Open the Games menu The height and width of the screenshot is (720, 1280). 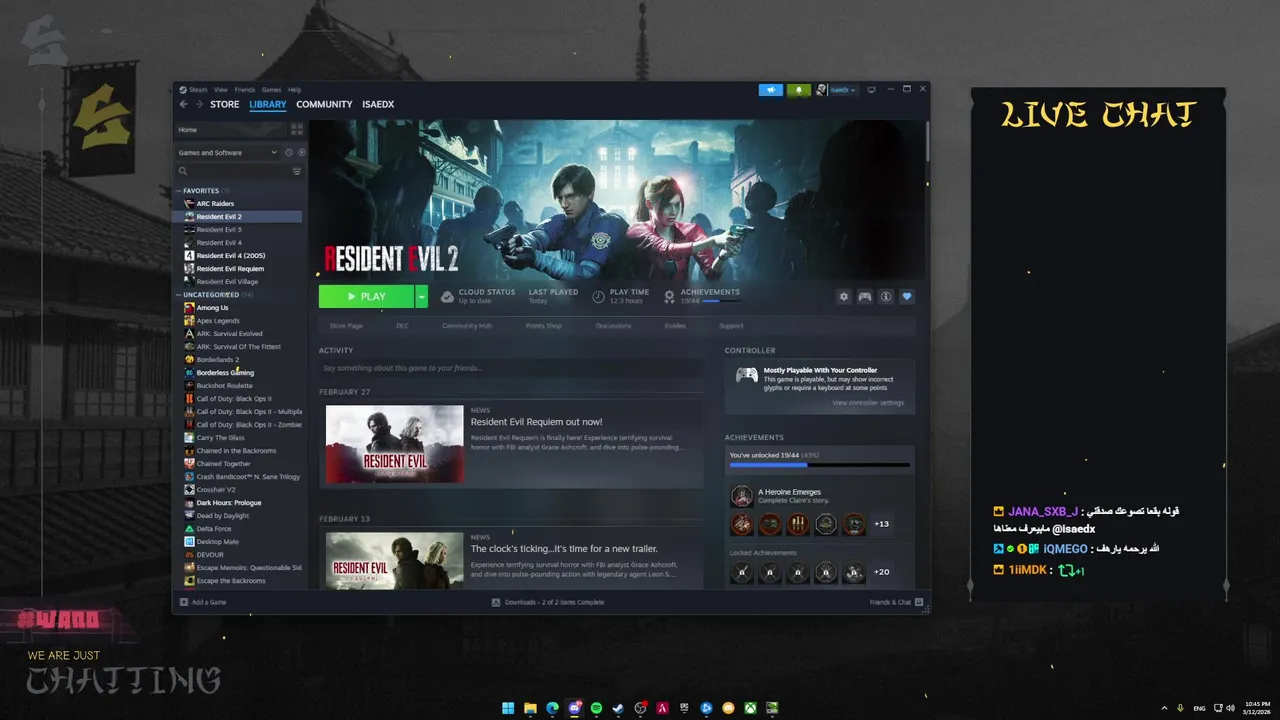point(271,90)
